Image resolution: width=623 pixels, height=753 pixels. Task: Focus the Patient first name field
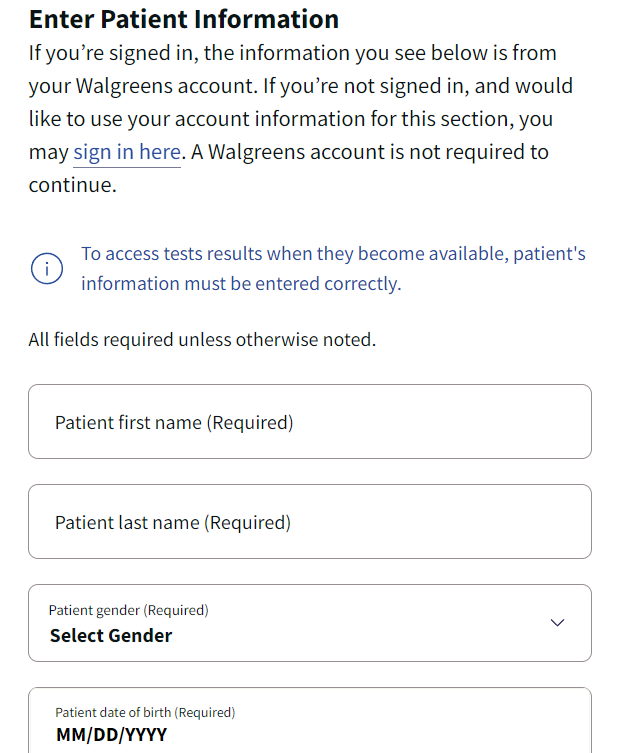point(310,422)
